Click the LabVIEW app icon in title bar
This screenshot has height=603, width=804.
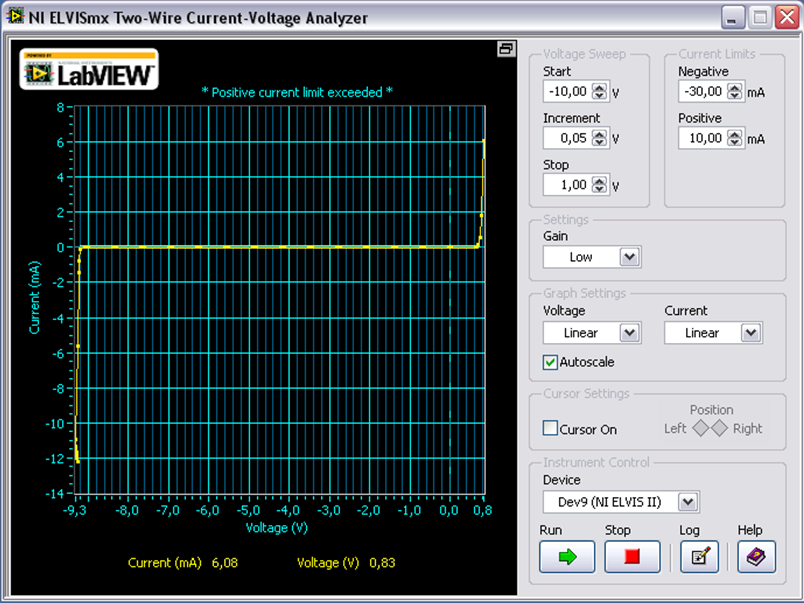pyautogui.click(x=15, y=16)
